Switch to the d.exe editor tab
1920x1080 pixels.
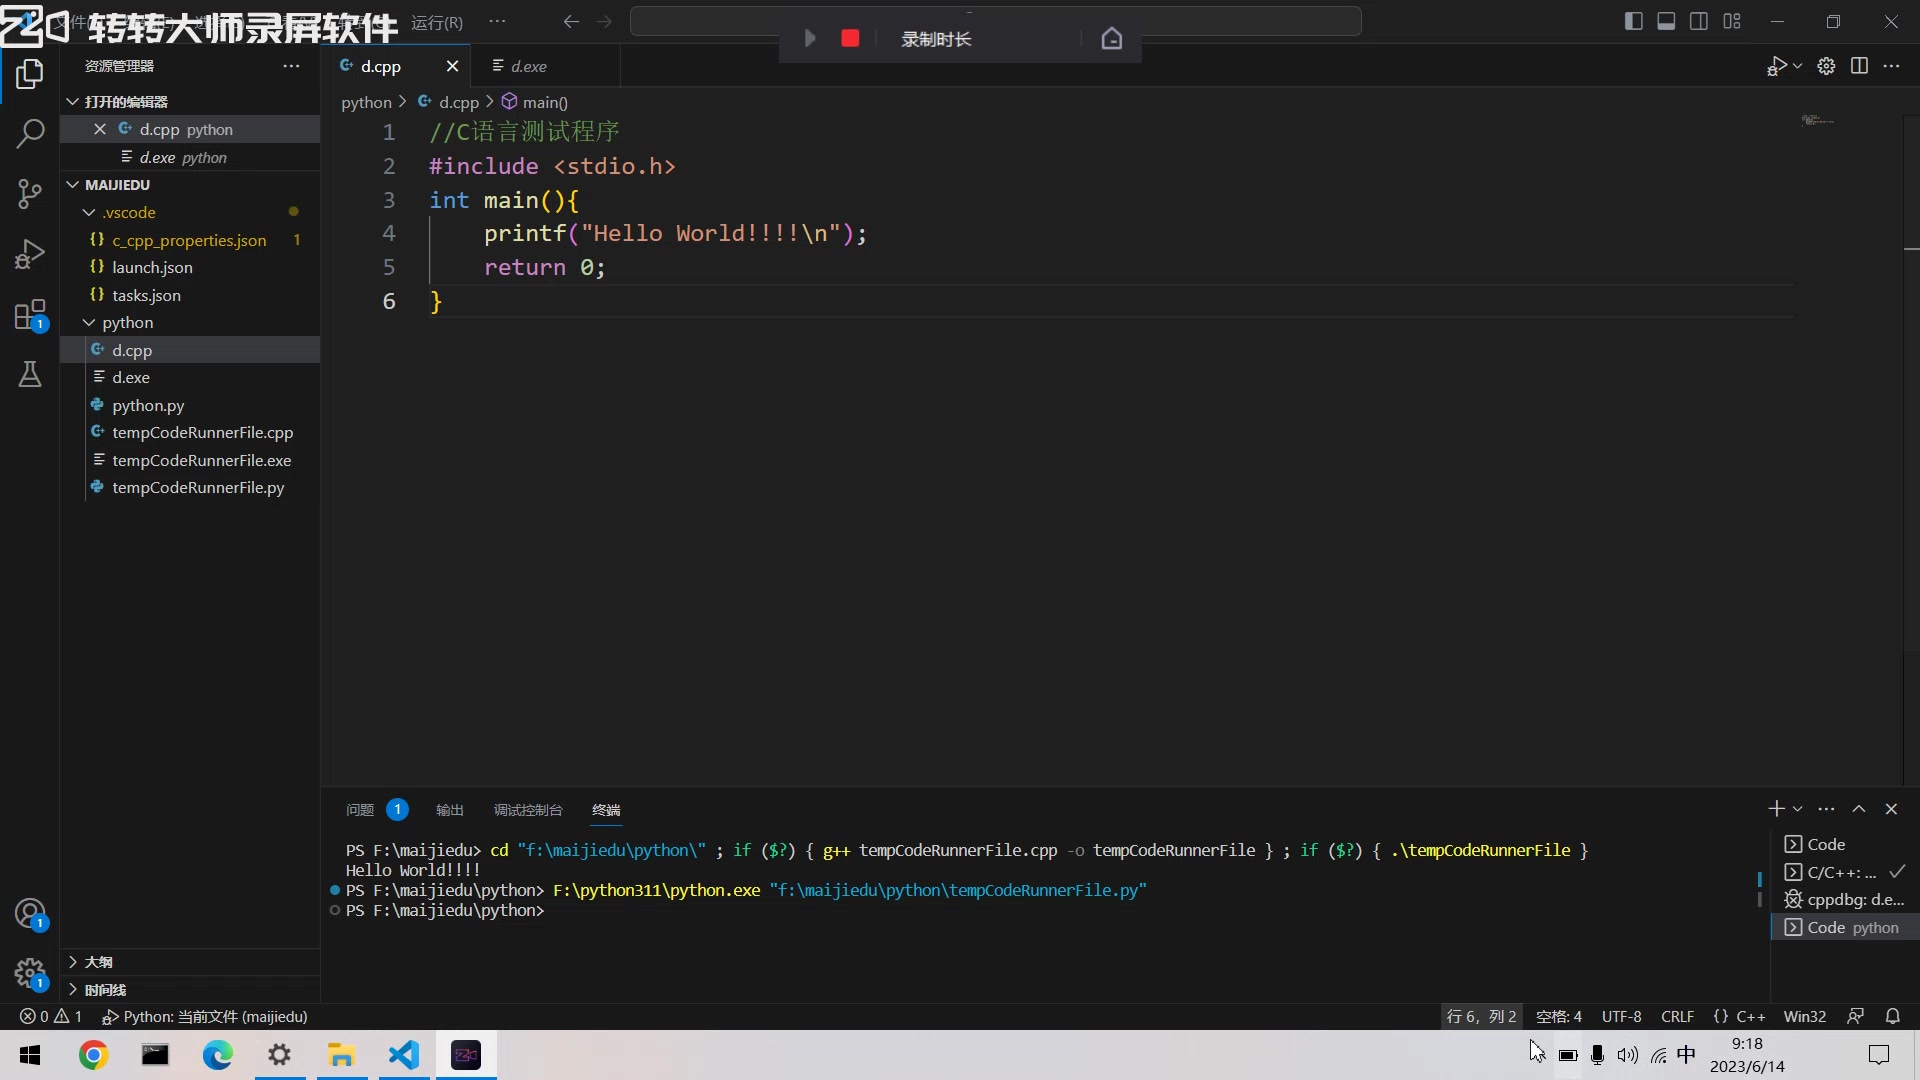528,66
